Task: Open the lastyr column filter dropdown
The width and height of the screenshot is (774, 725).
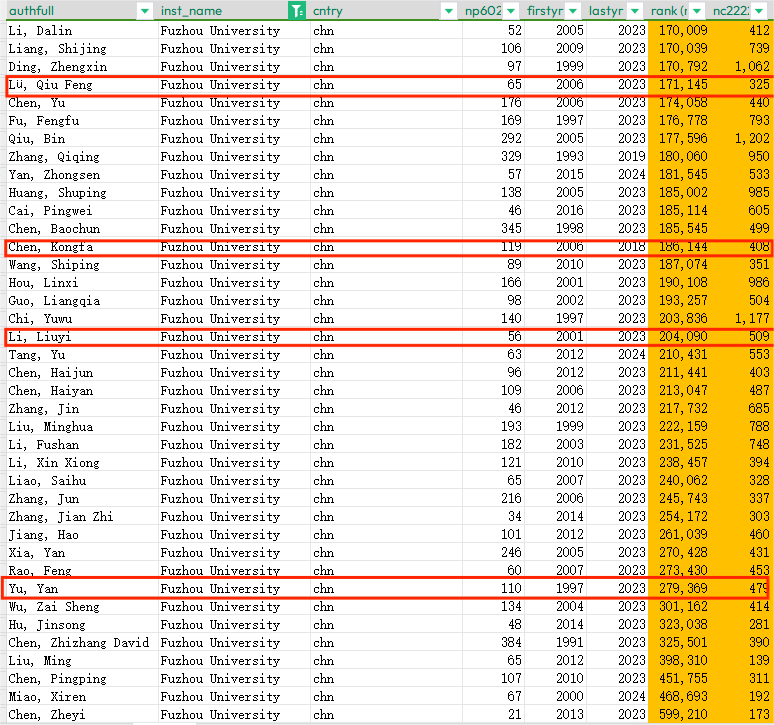Action: (x=636, y=11)
